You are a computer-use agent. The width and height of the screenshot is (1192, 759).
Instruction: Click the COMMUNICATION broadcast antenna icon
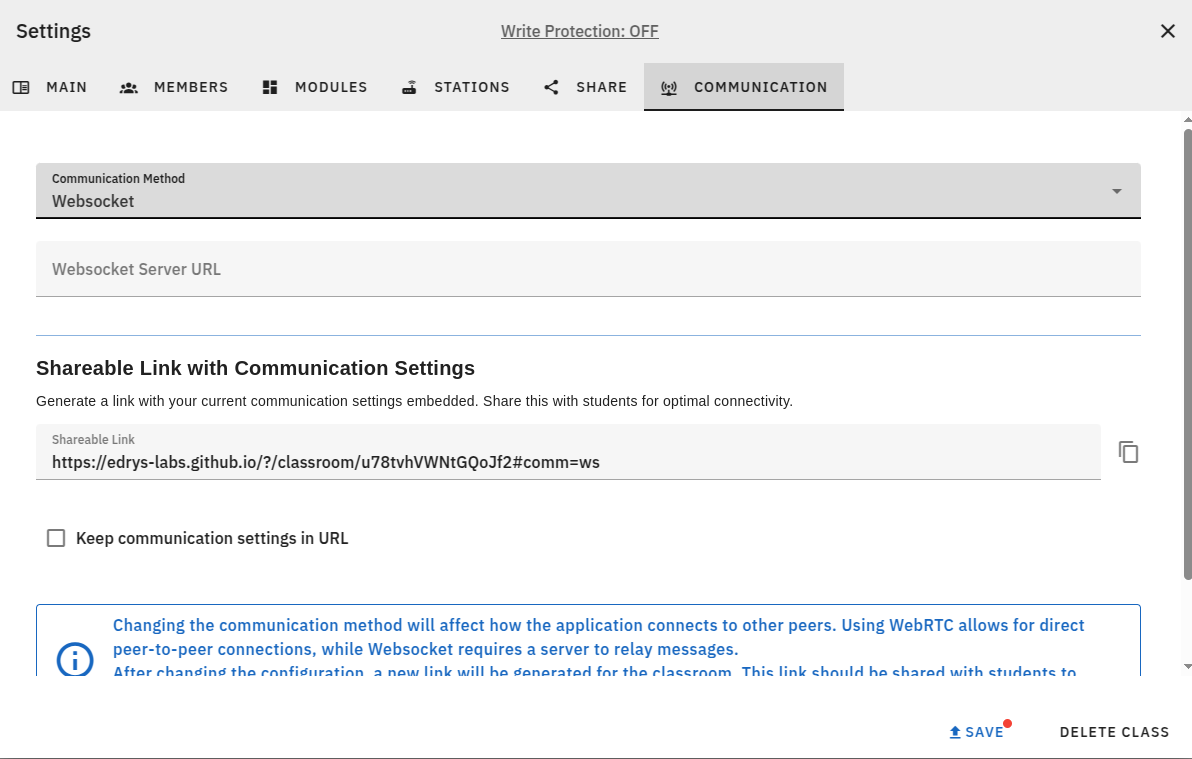668,87
